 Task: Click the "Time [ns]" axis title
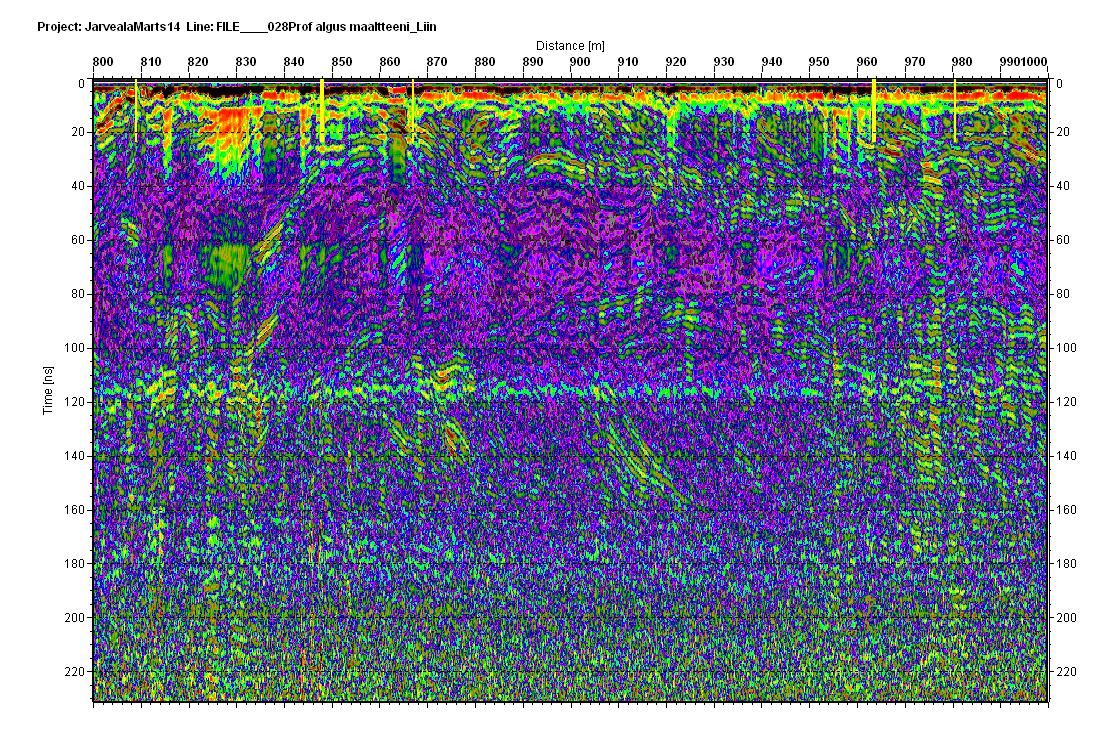pos(48,390)
